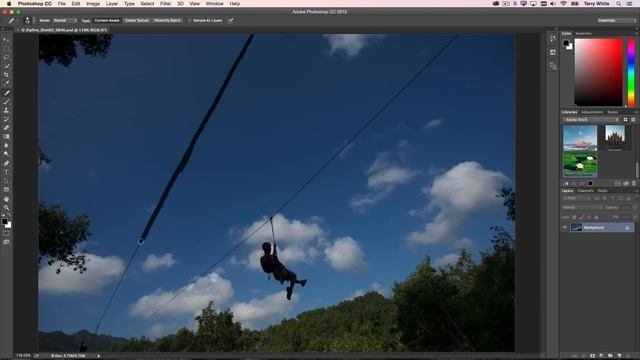
Task: Select the Rectangle shape tool
Action: coord(6,189)
